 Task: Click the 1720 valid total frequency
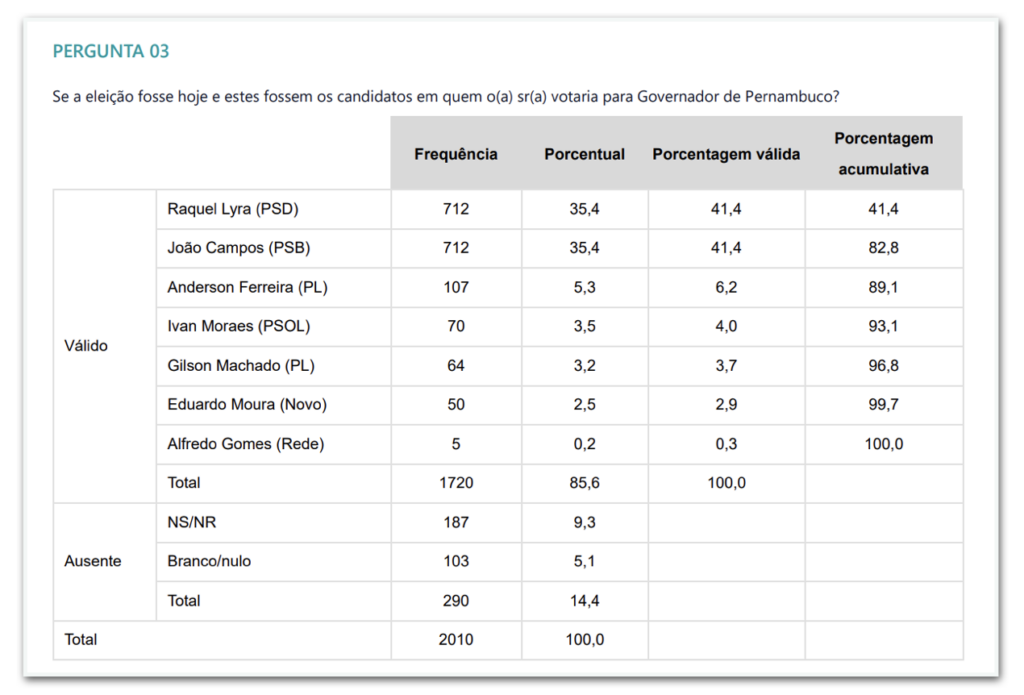click(x=455, y=482)
